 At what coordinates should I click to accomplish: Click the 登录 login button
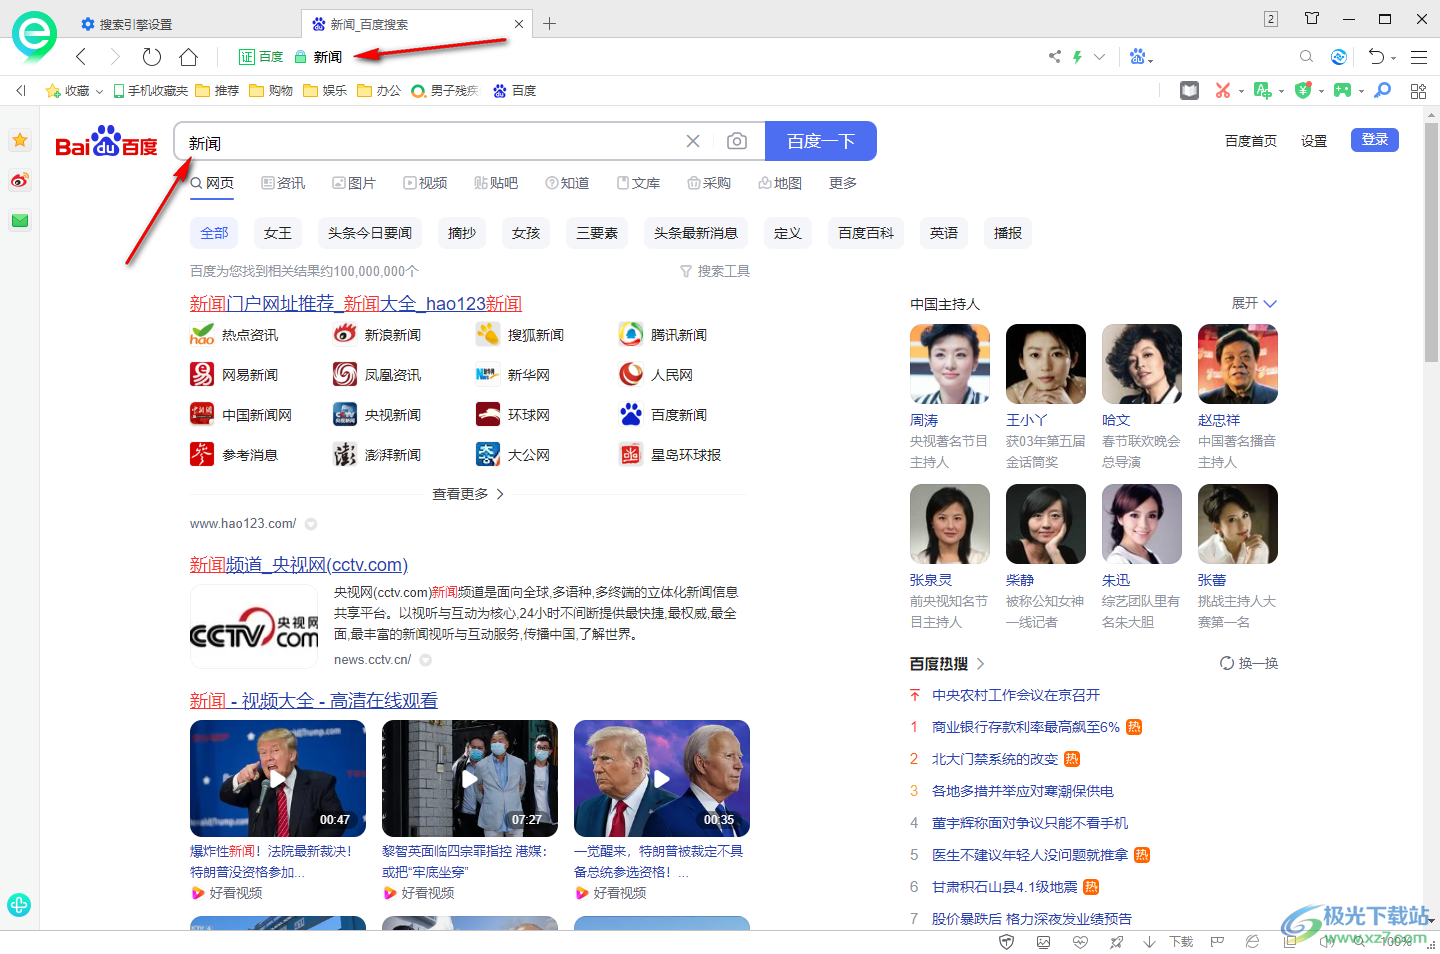(x=1375, y=140)
